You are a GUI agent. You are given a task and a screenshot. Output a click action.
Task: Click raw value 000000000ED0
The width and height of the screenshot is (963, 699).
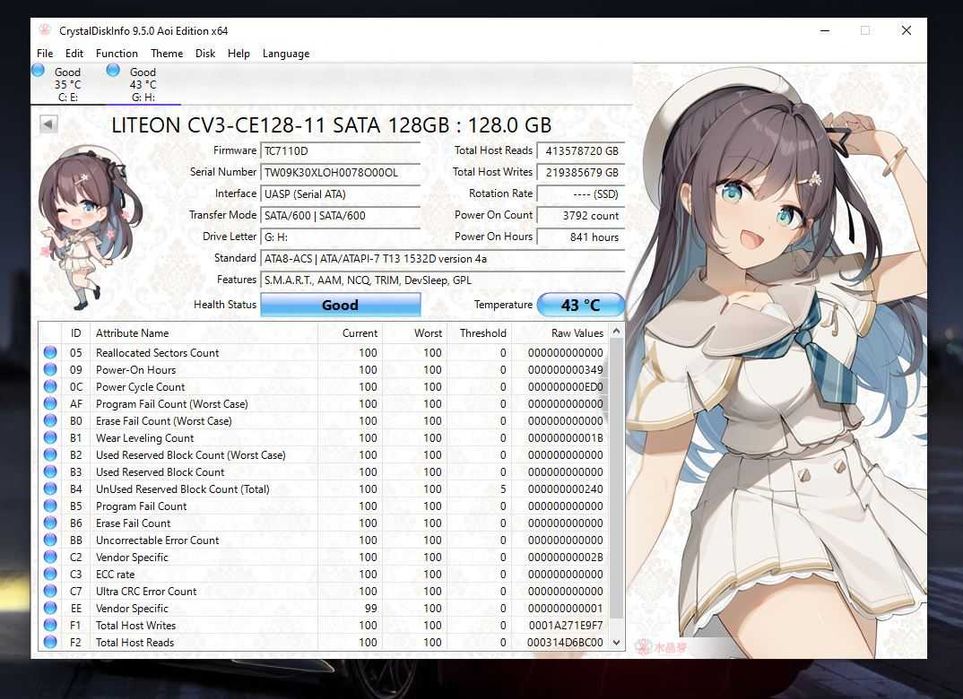(x=566, y=387)
